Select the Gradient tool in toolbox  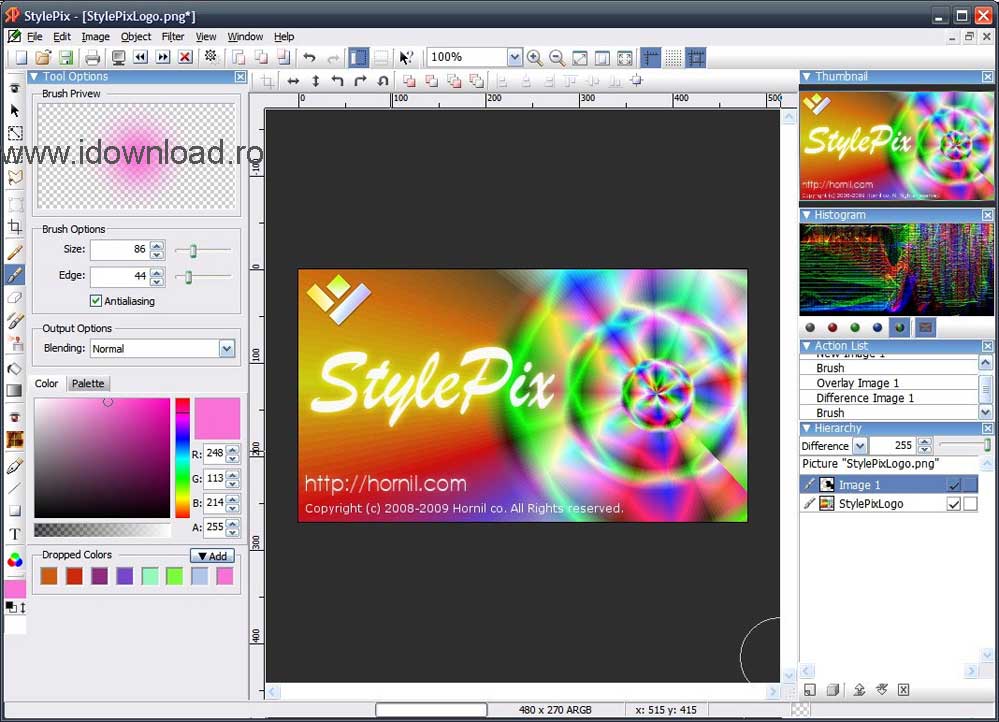[x=15, y=391]
